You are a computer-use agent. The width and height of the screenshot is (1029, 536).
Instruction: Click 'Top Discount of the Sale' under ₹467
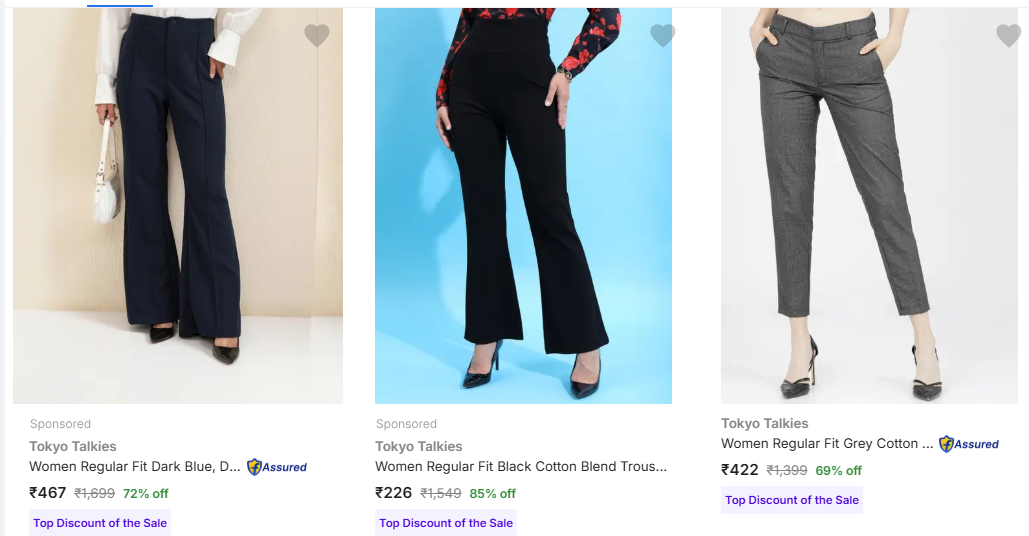pos(99,523)
